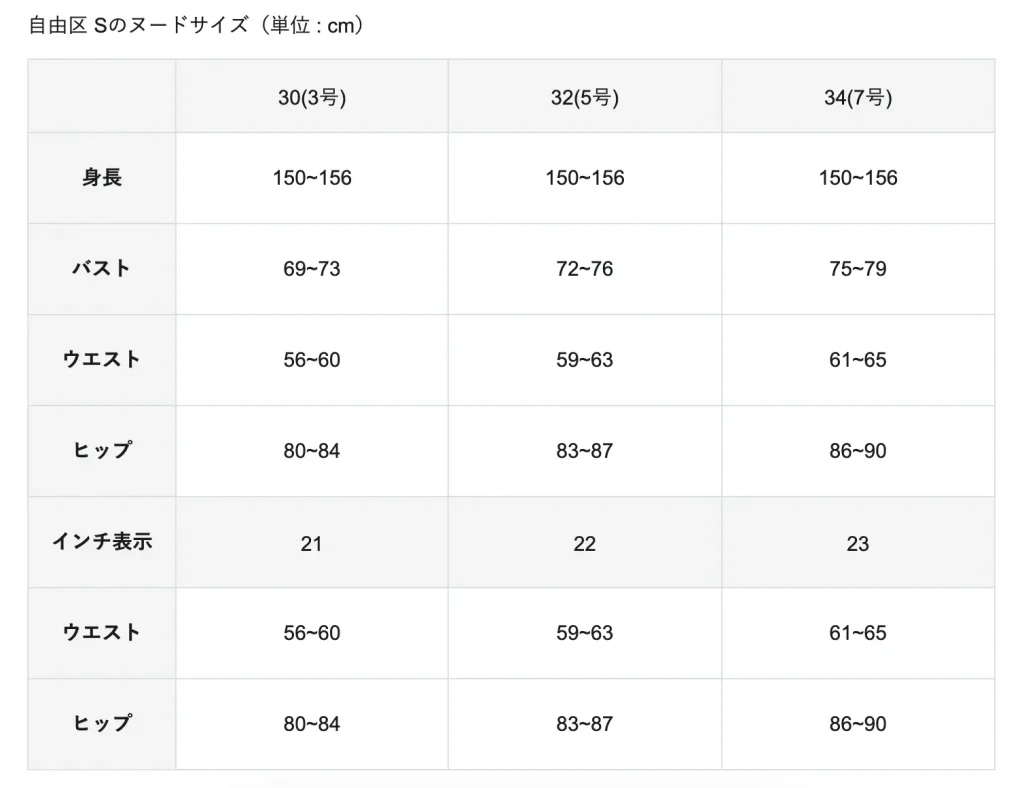This screenshot has height=788, width=1024.
Task: Select the 身長 row label
Action: point(102,178)
